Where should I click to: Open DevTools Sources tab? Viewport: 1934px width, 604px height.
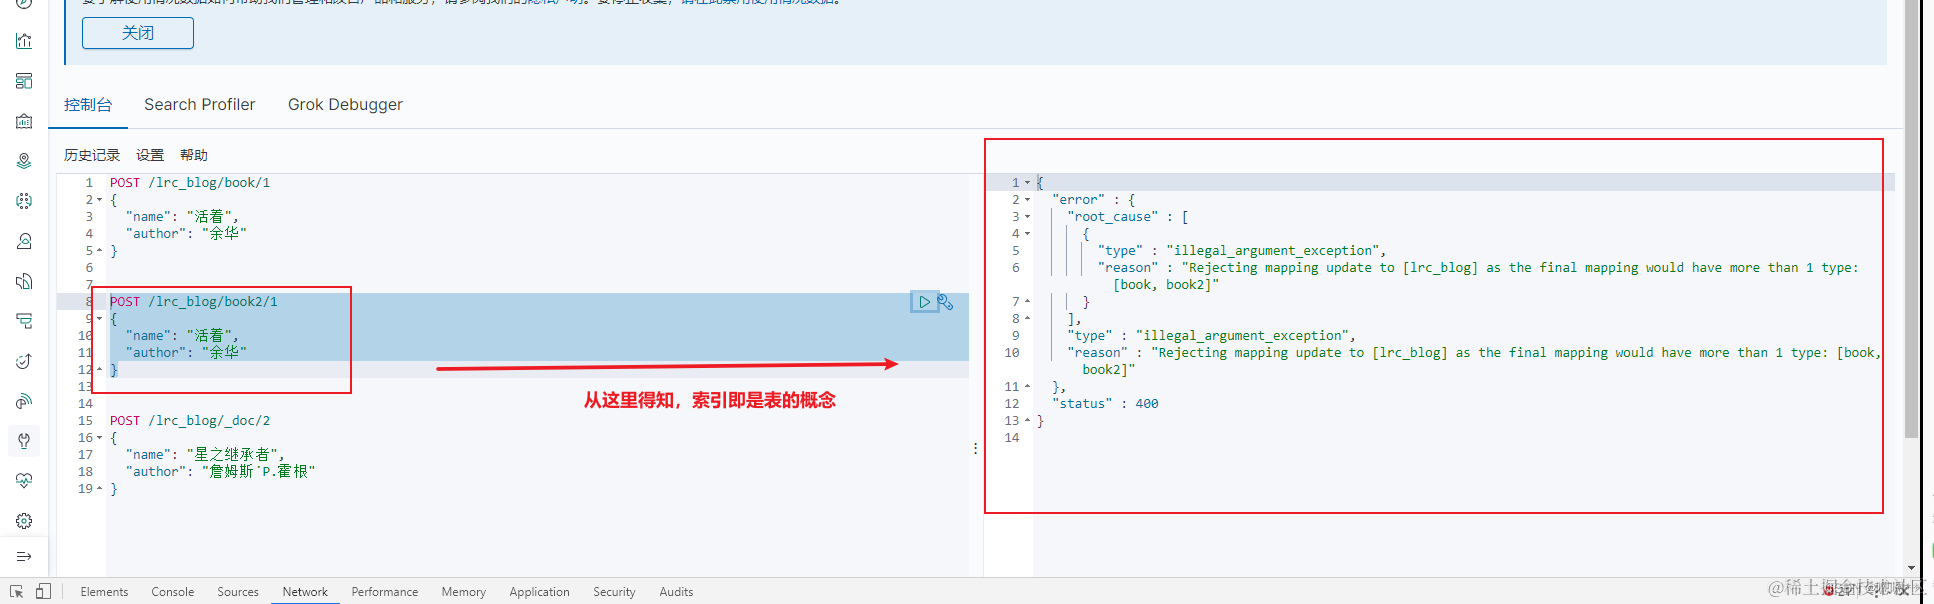click(x=238, y=592)
